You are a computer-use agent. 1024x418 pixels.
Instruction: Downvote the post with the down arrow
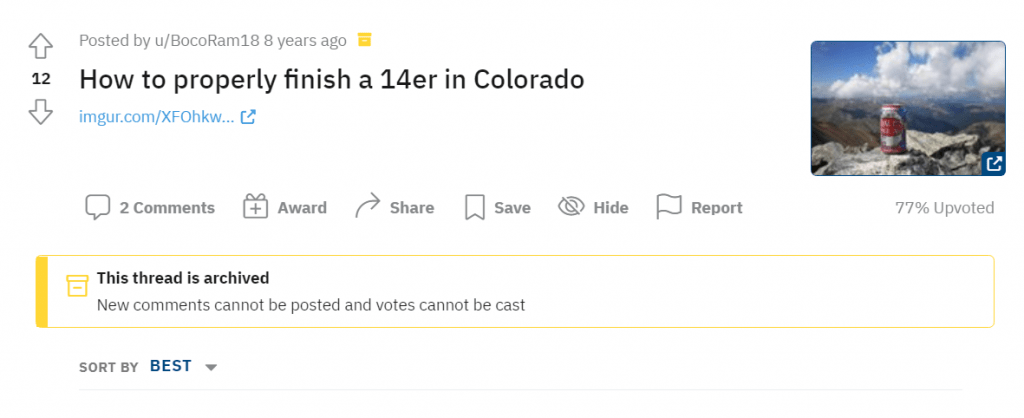tap(40, 111)
